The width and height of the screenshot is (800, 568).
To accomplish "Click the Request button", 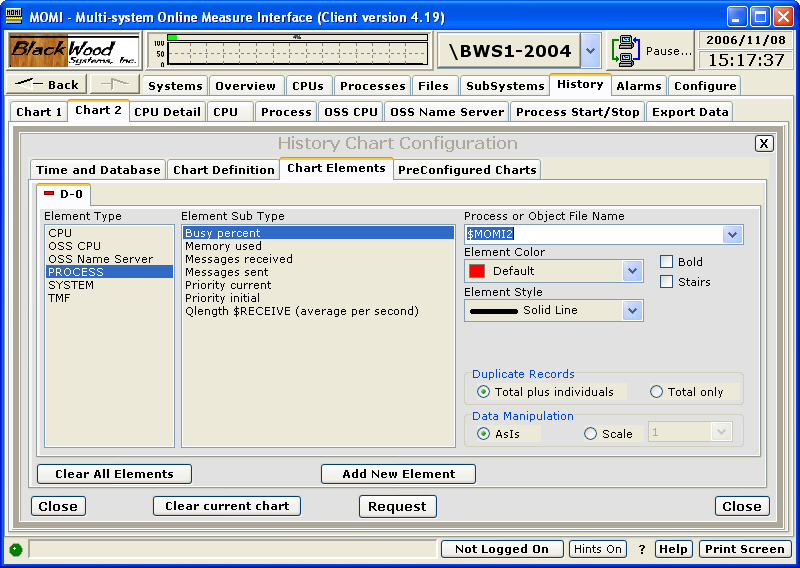I will 397,506.
